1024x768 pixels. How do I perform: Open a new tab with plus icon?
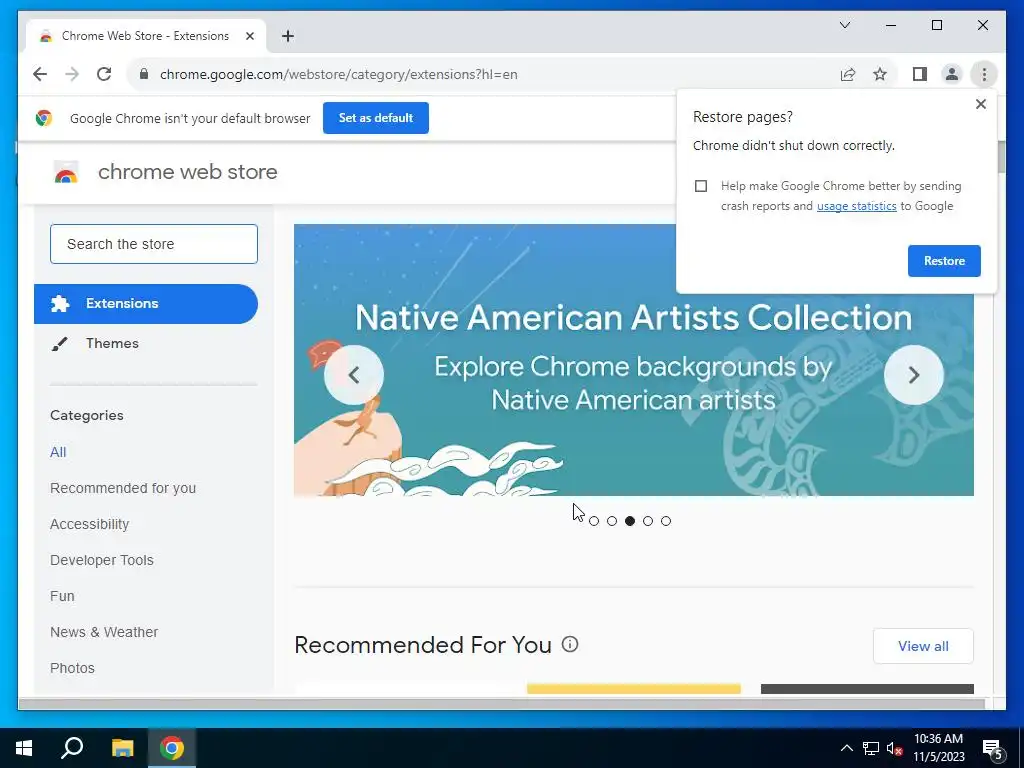pyautogui.click(x=288, y=36)
